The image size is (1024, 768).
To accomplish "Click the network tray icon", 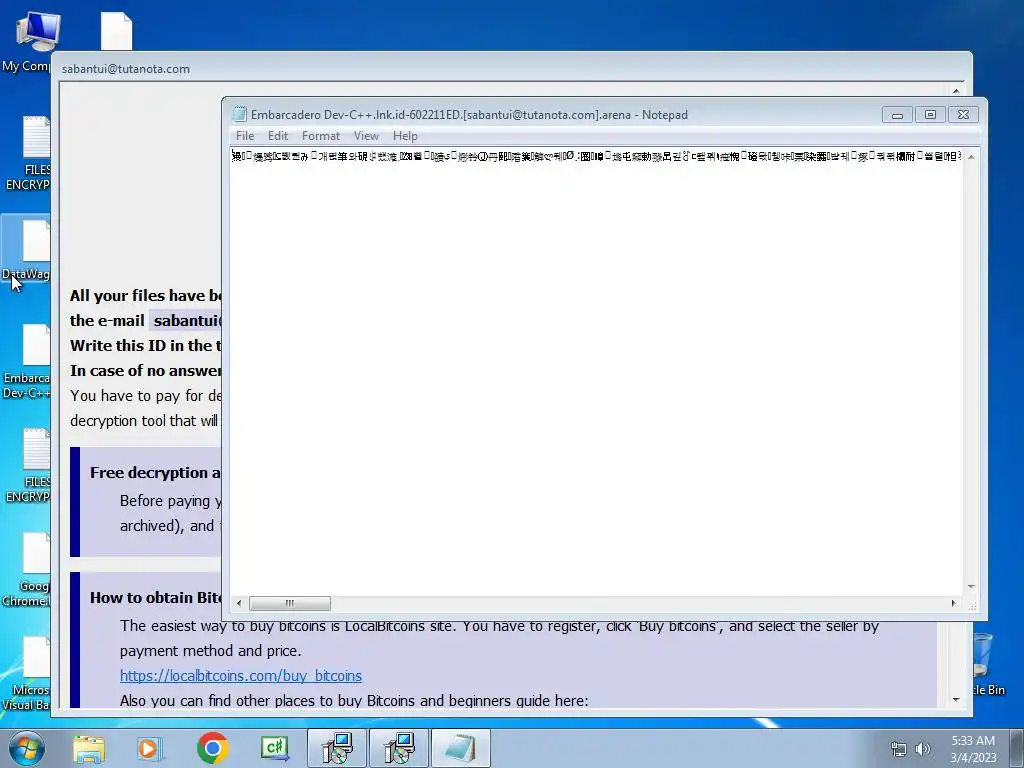I will pos(899,749).
